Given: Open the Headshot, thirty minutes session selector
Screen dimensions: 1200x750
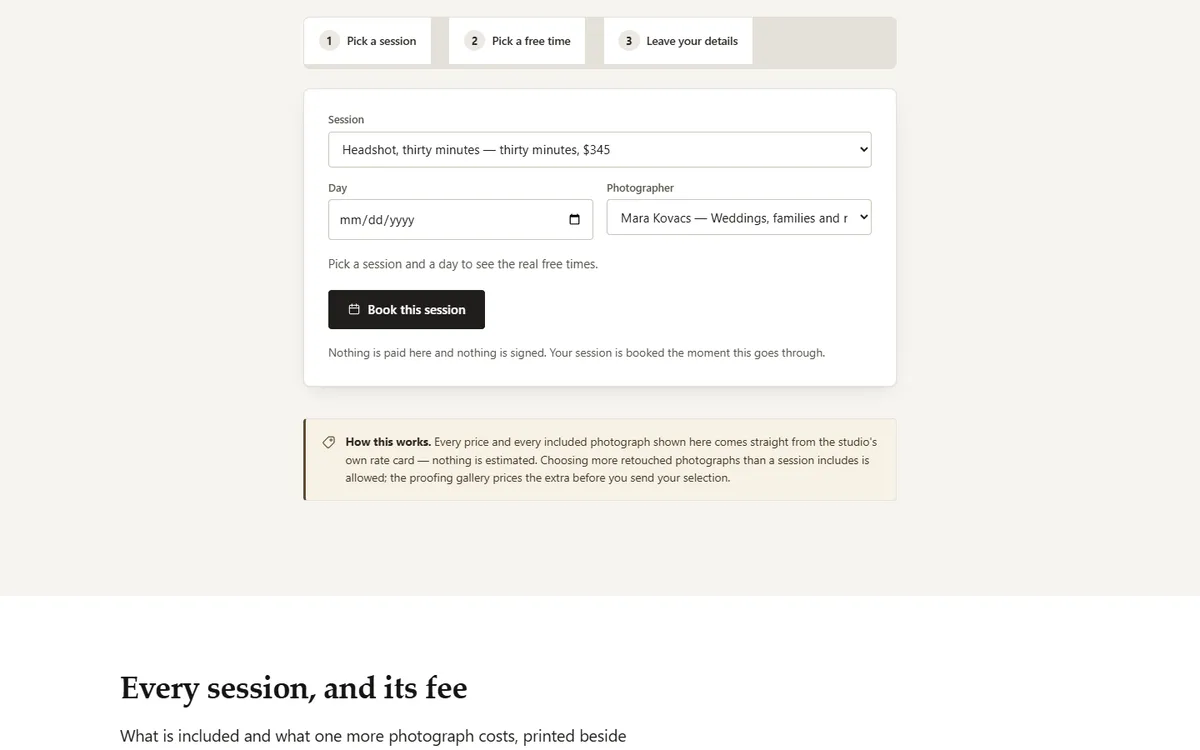Looking at the screenshot, I should [600, 150].
